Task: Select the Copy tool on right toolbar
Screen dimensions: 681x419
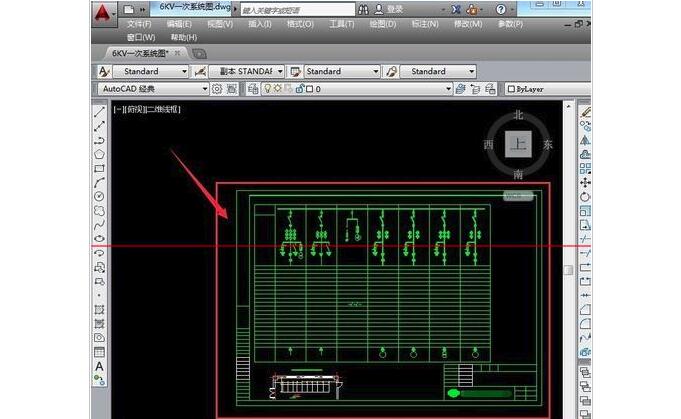Action: point(585,126)
